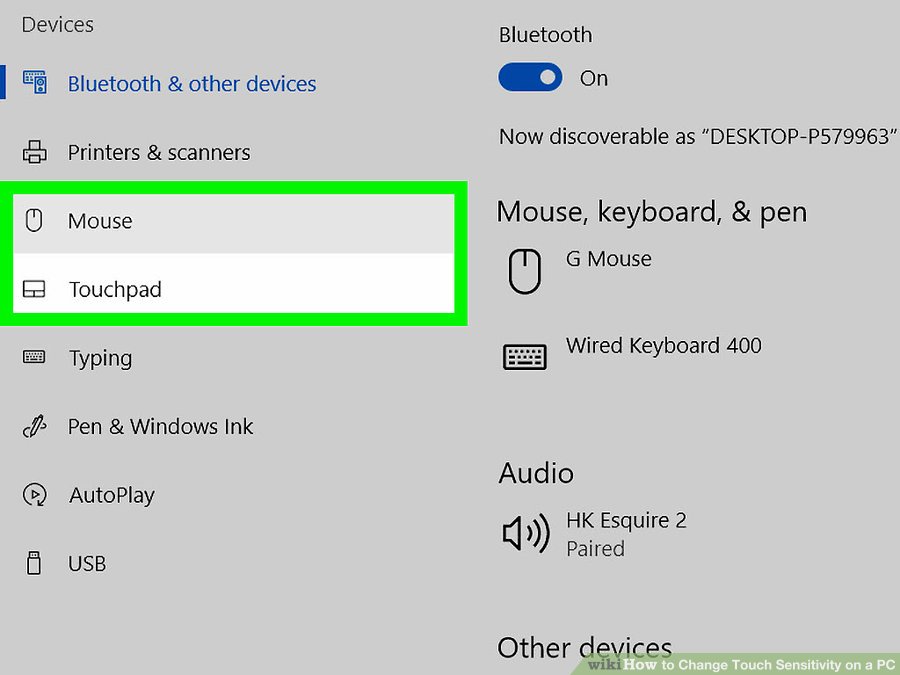Click the mouse icon in the sidebar
The image size is (900, 675).
(34, 220)
